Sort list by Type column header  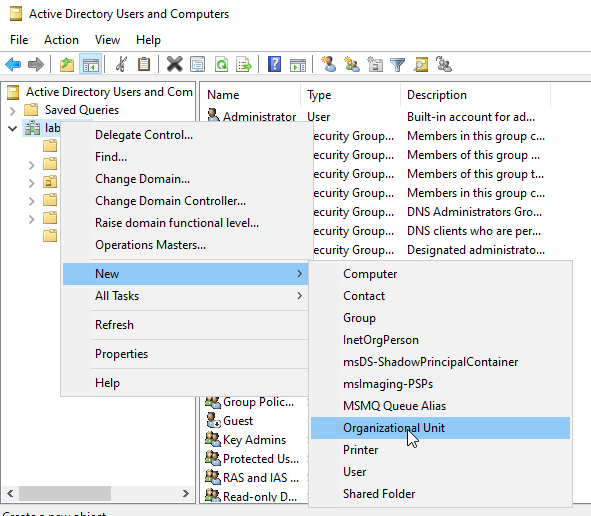click(351, 95)
